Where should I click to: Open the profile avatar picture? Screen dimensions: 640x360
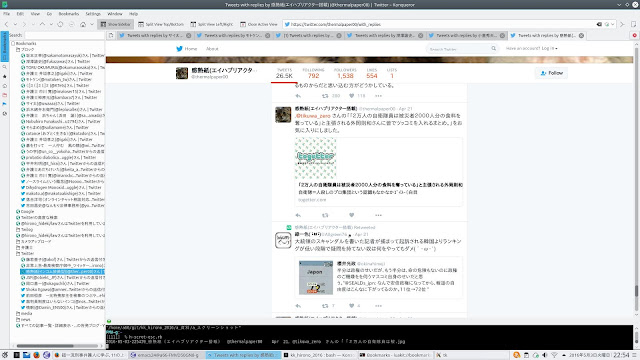(182, 73)
